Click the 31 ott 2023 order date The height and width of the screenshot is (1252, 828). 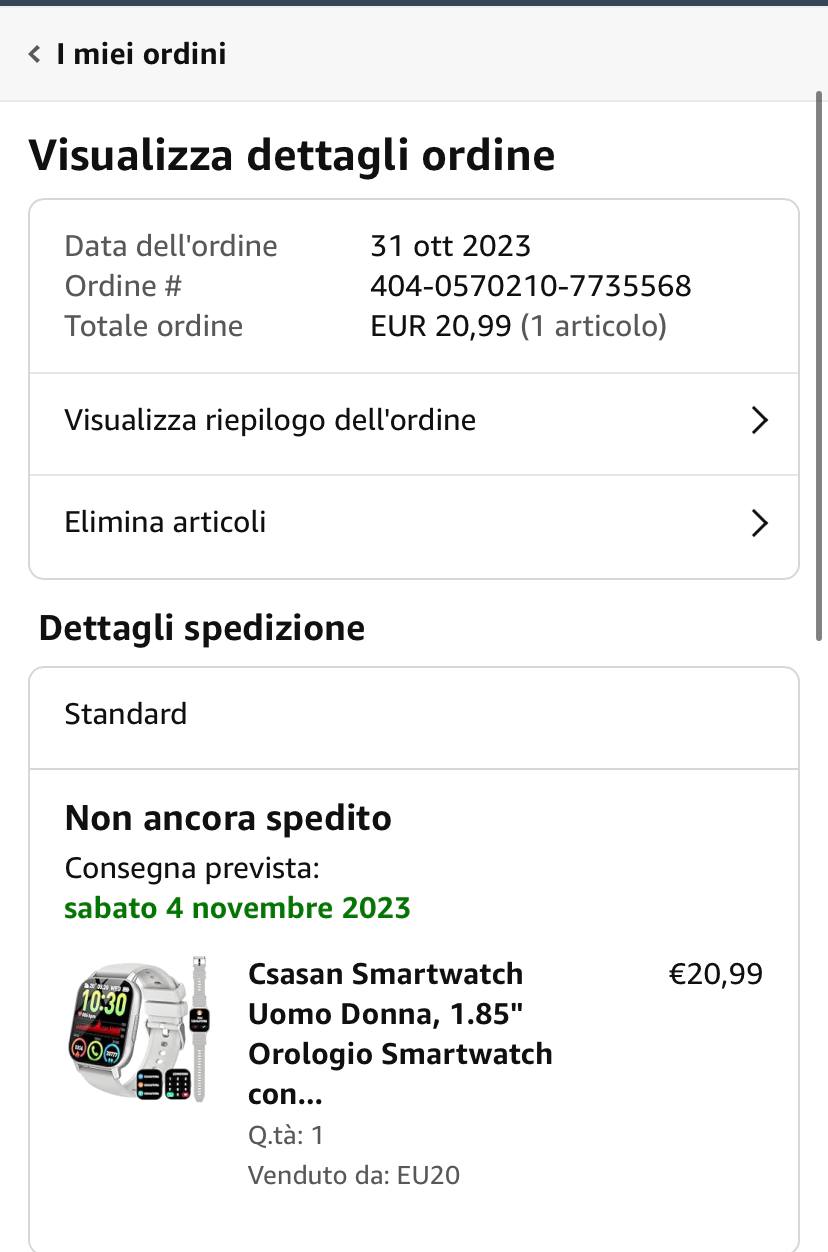[x=450, y=246]
